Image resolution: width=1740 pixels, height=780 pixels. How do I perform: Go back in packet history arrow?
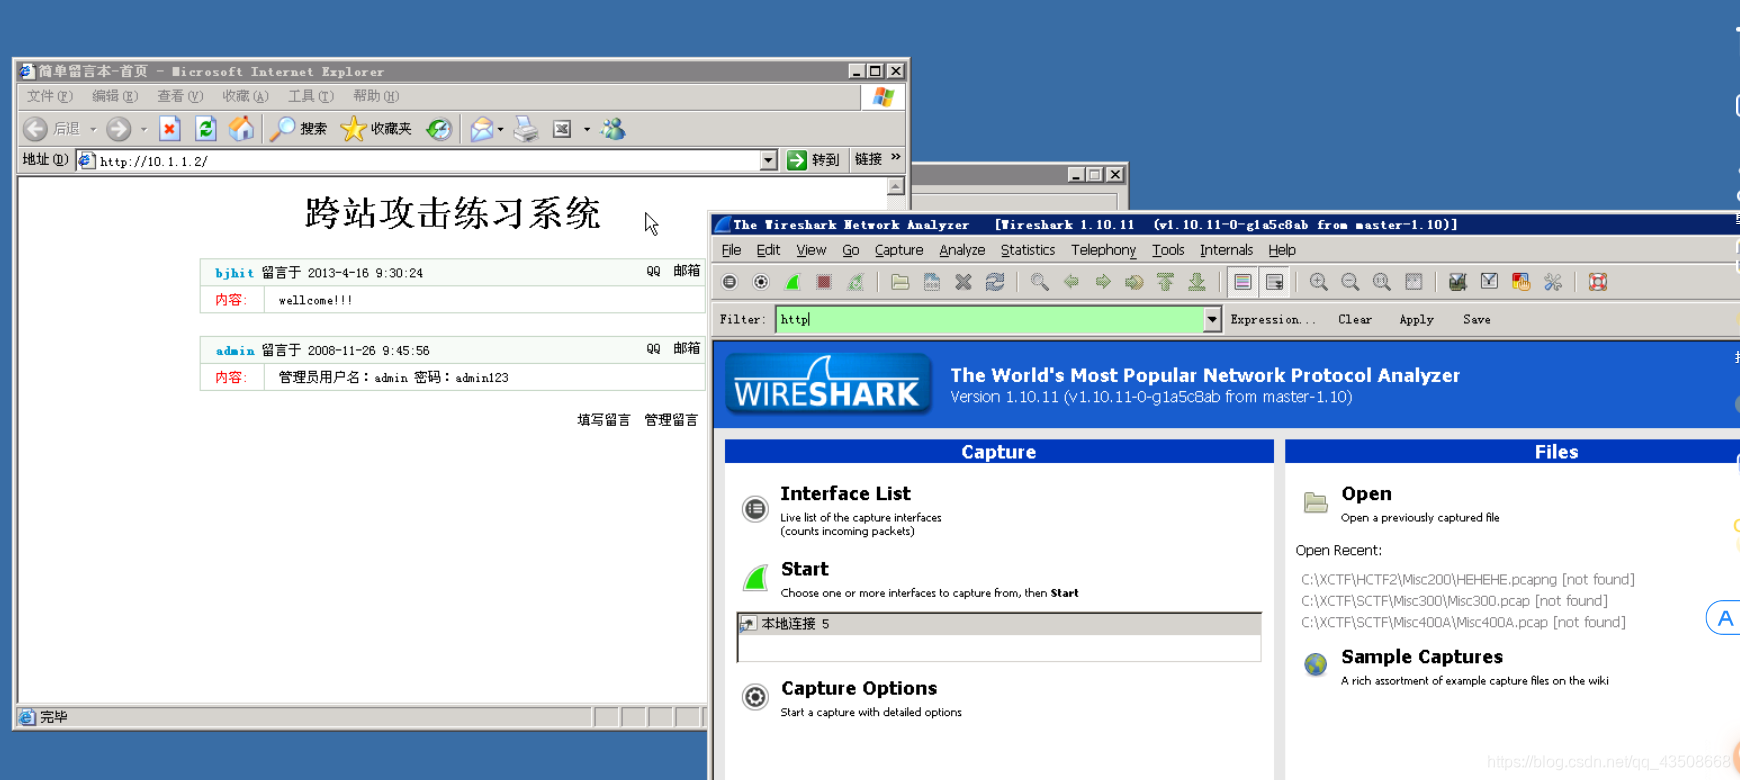[x=1071, y=282]
